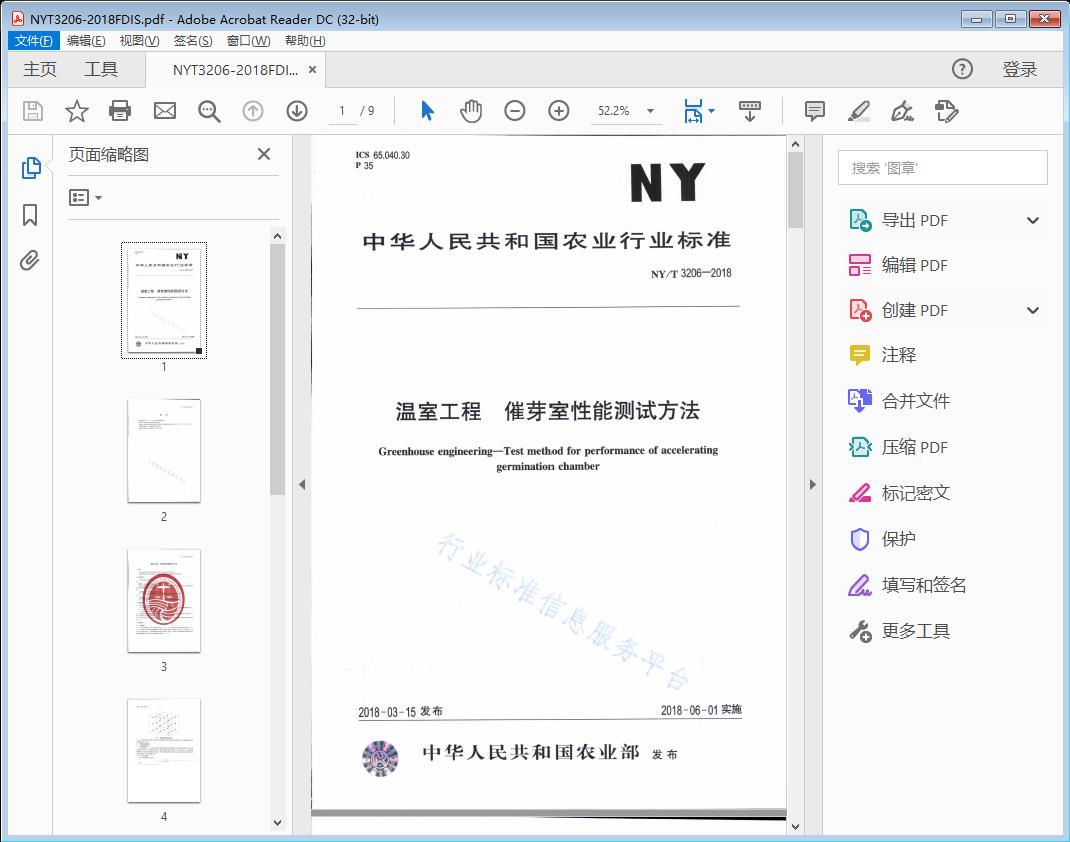Screen dimensions: 1070x842
Task: Open the bookmarks panel
Action: coord(30,214)
